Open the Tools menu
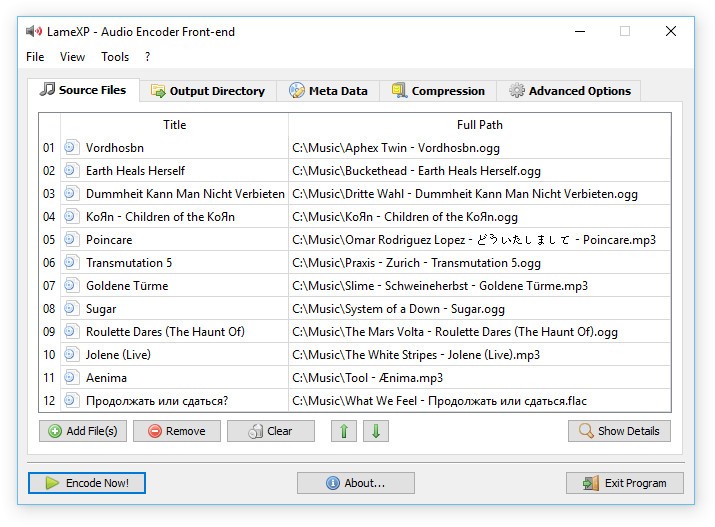Image resolution: width=715 pixels, height=527 pixels. [x=115, y=57]
